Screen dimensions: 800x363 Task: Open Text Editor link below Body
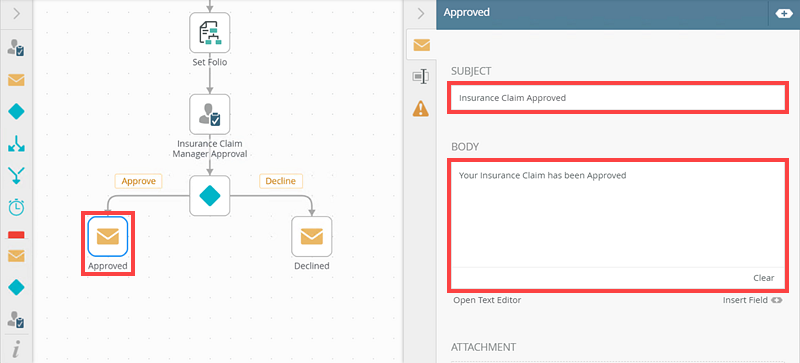pos(487,300)
